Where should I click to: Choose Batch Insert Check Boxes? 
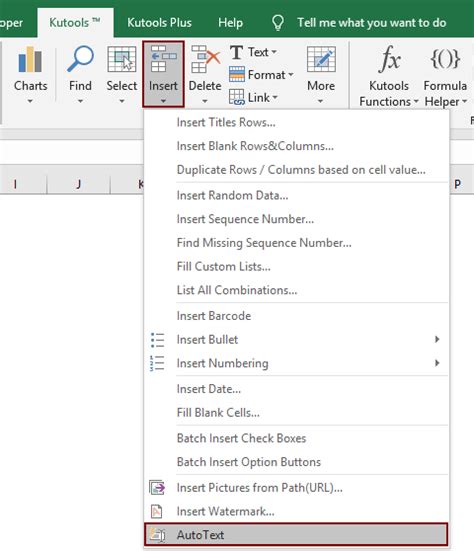[x=296, y=438]
